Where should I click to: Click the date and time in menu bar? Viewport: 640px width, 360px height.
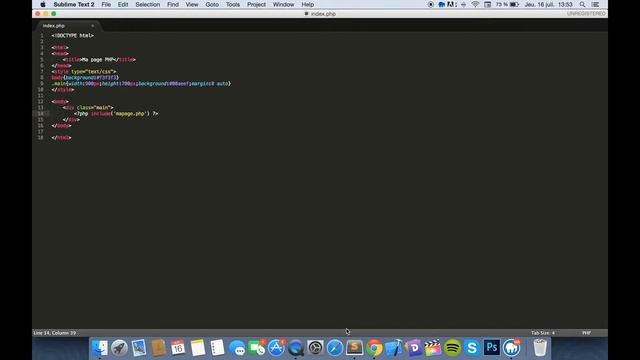tap(548, 4)
